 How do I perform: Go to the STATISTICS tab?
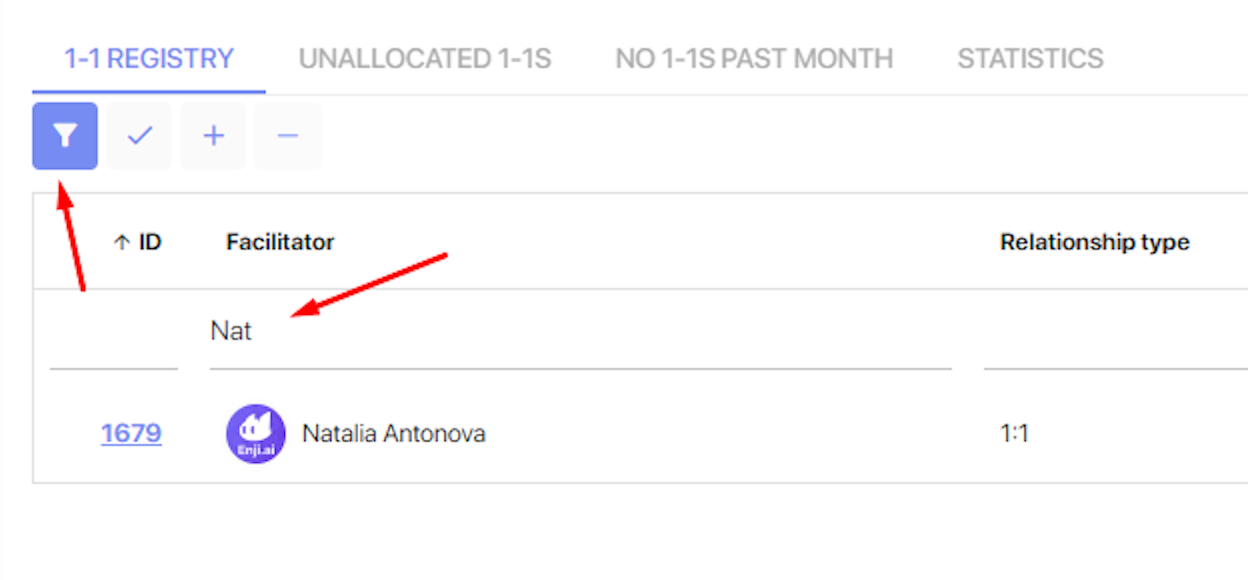[x=1030, y=59]
